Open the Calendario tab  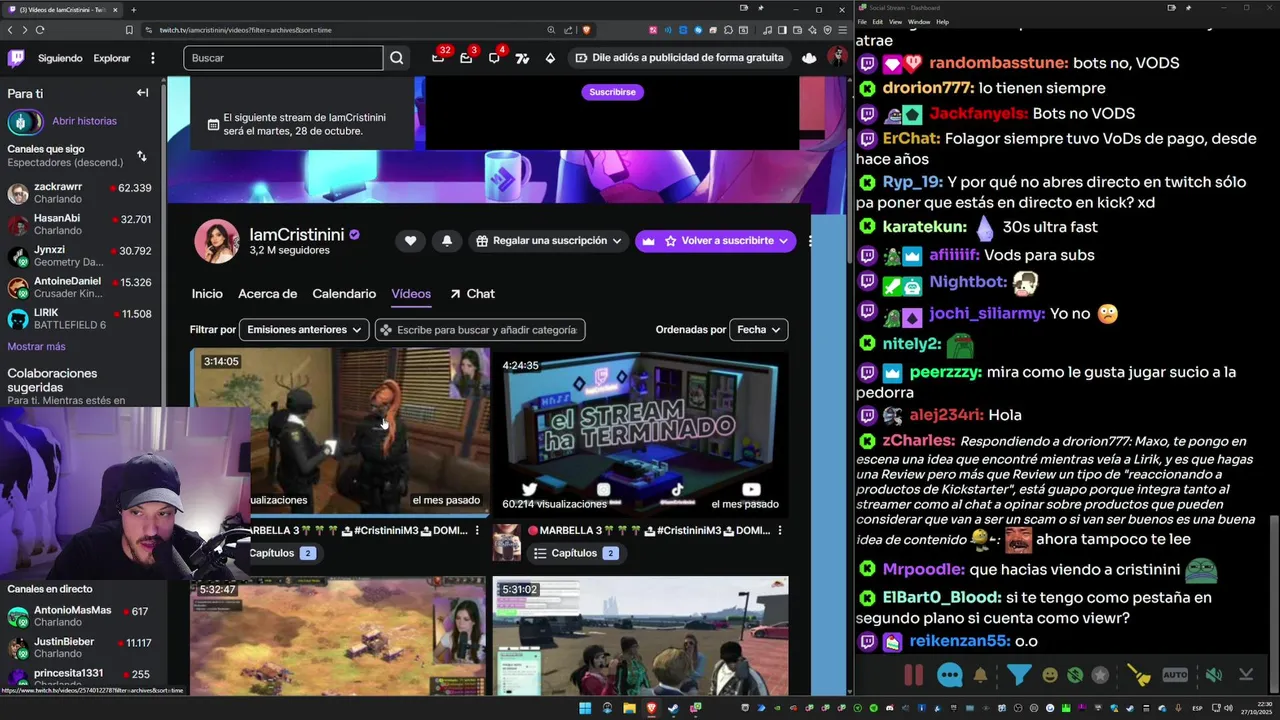[344, 294]
